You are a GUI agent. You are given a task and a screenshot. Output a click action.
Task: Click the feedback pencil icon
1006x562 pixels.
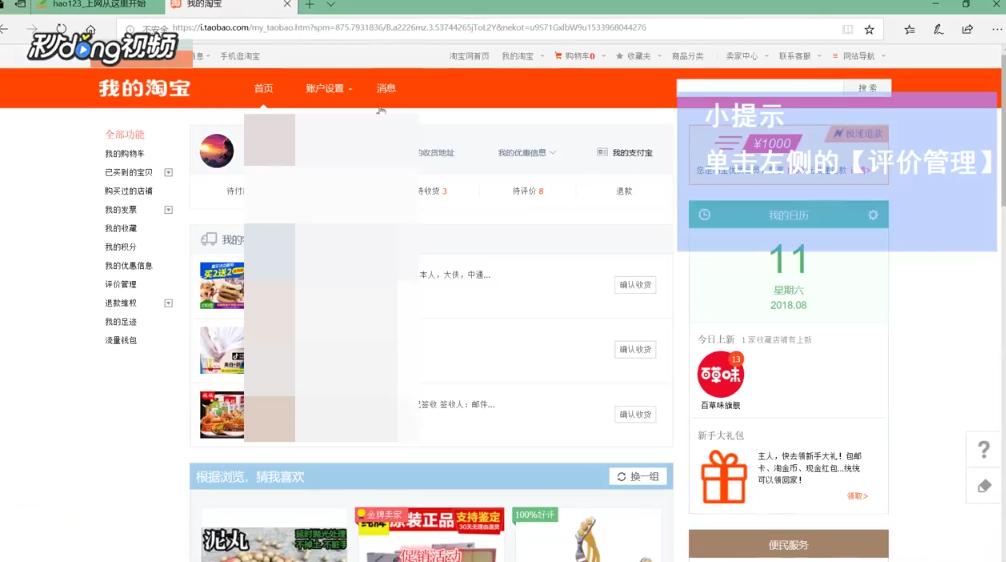(984, 486)
